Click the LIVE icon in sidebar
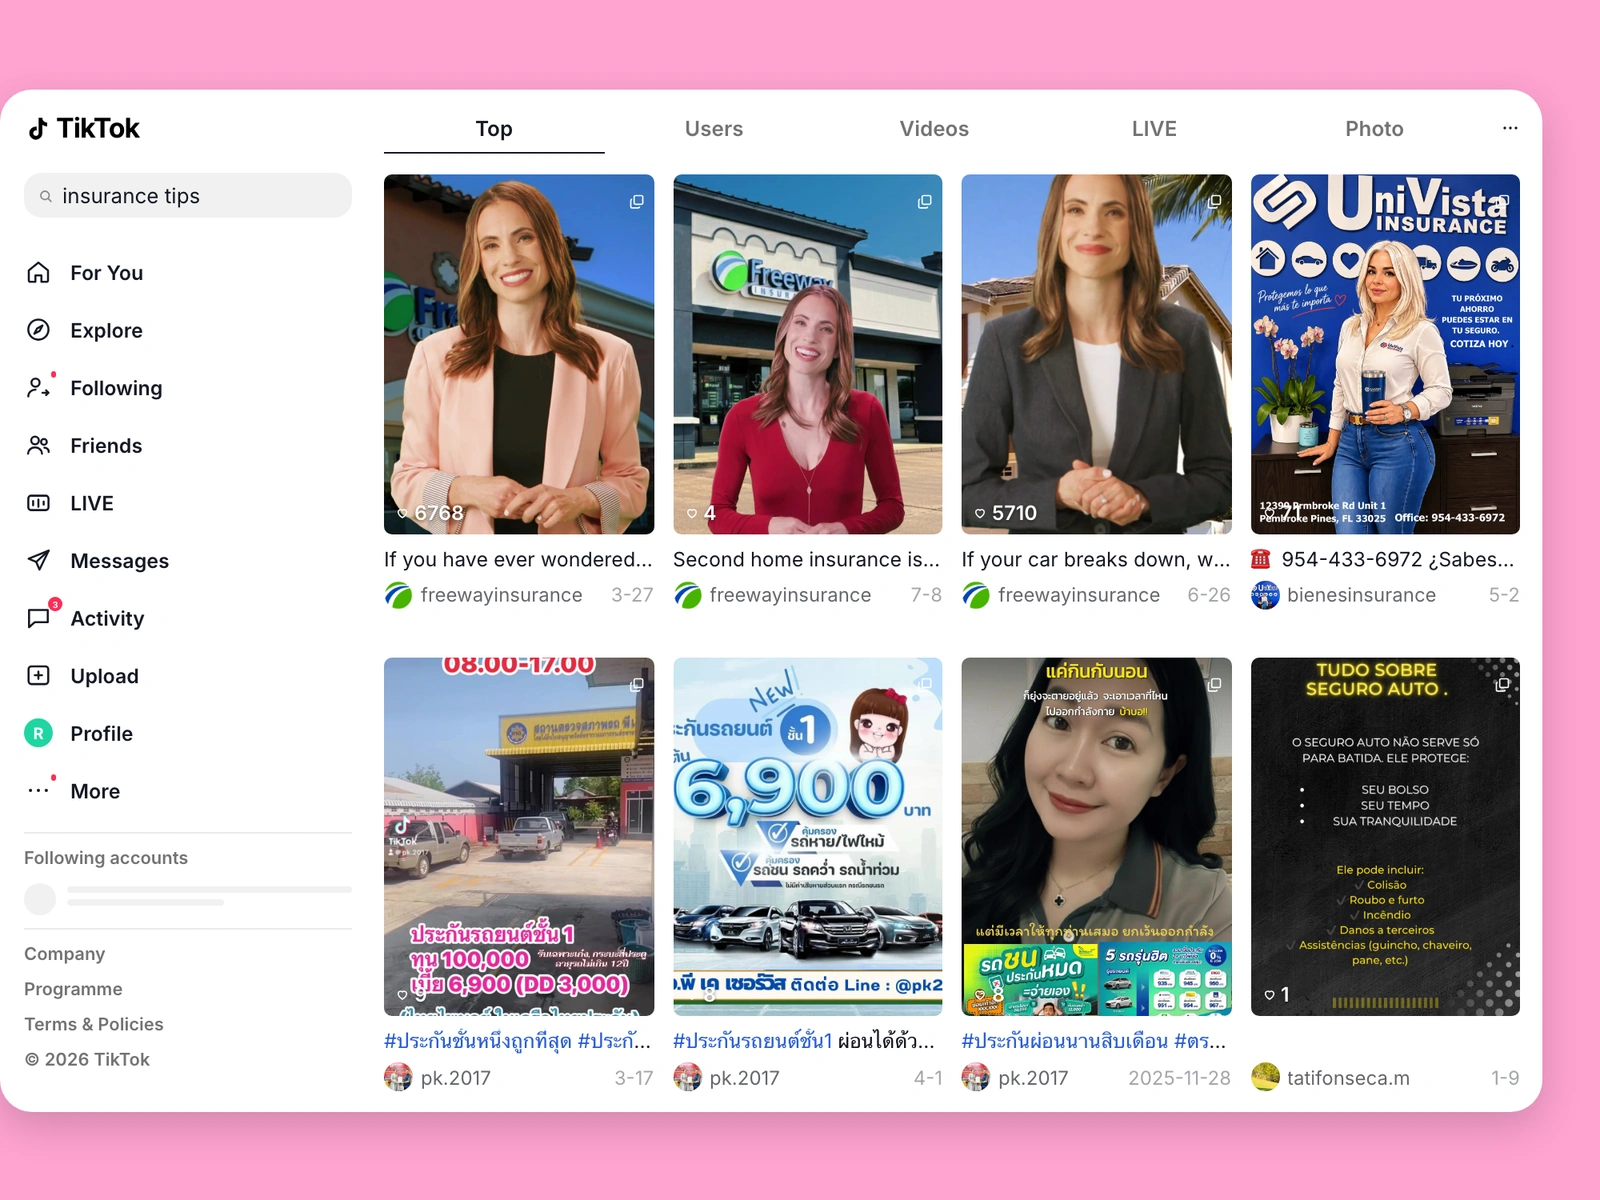This screenshot has height=1200, width=1600. (x=38, y=503)
